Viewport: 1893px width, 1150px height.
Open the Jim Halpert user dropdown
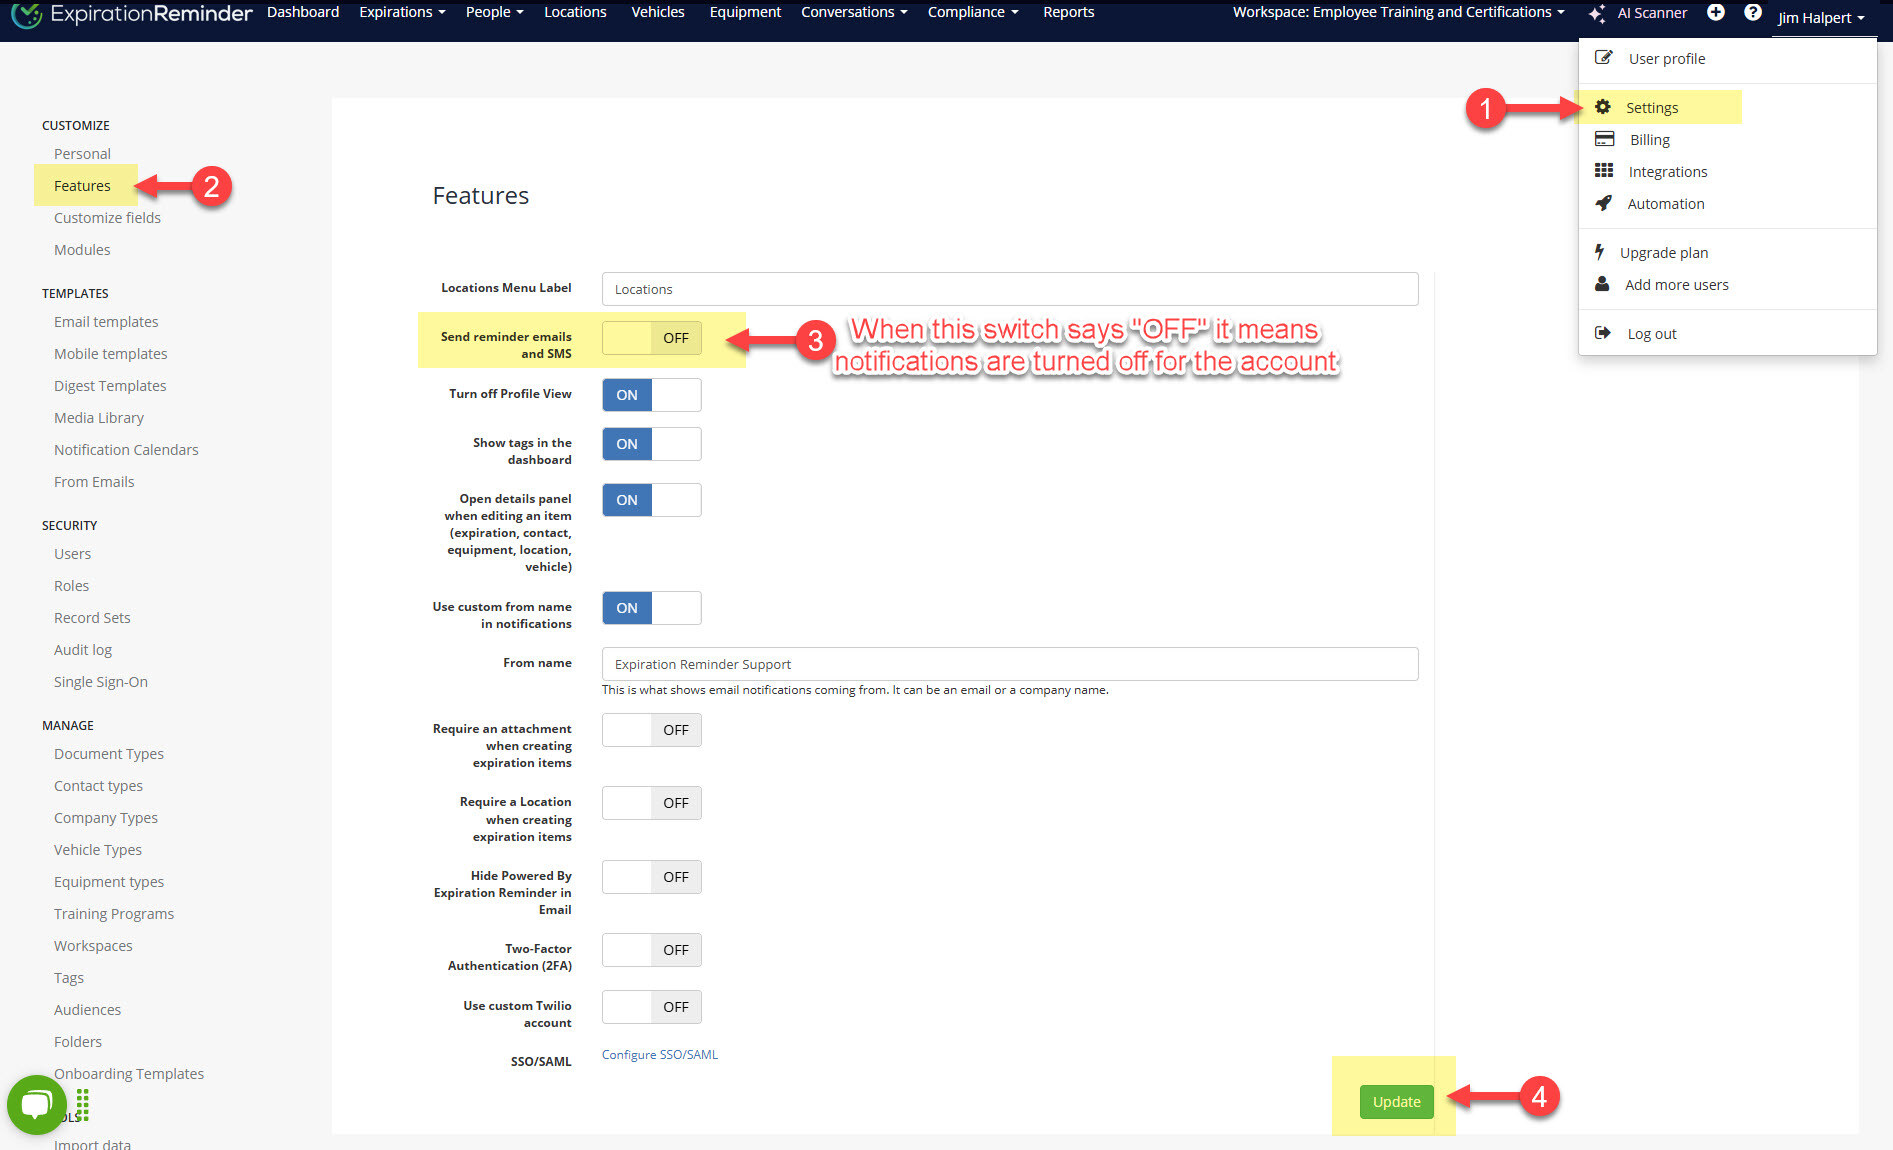click(x=1820, y=18)
